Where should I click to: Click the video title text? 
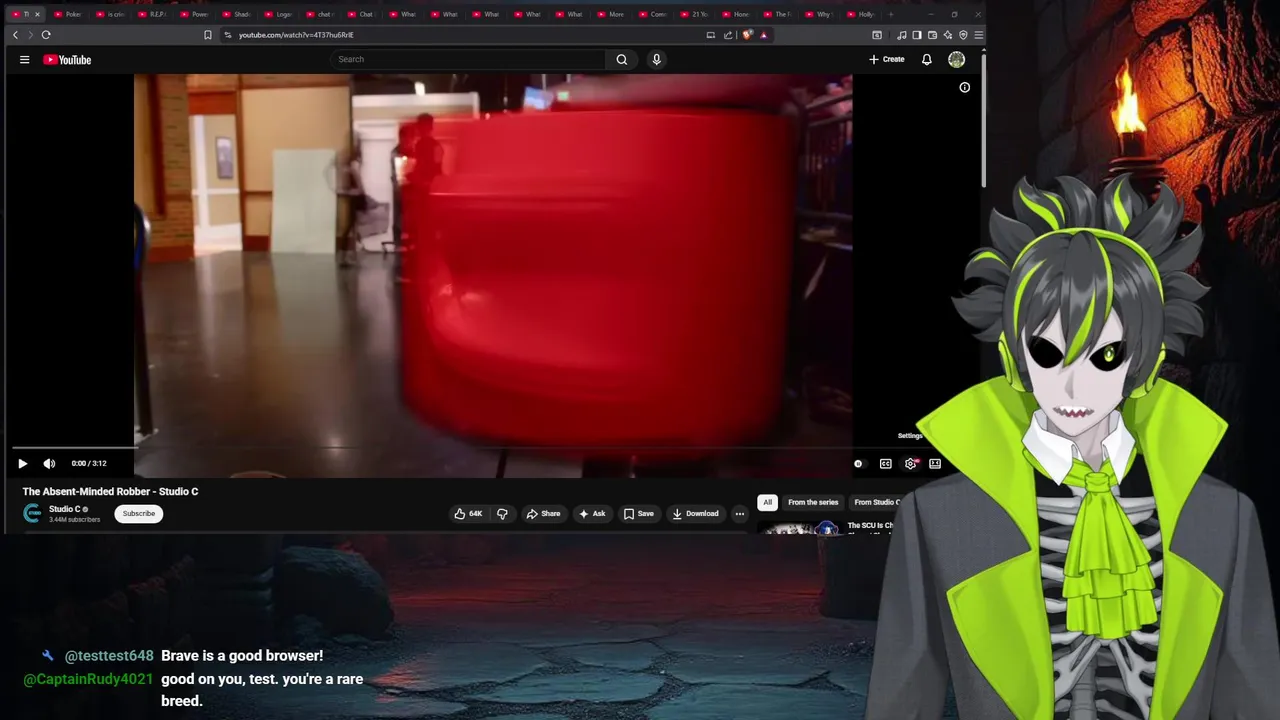pyautogui.click(x=110, y=492)
